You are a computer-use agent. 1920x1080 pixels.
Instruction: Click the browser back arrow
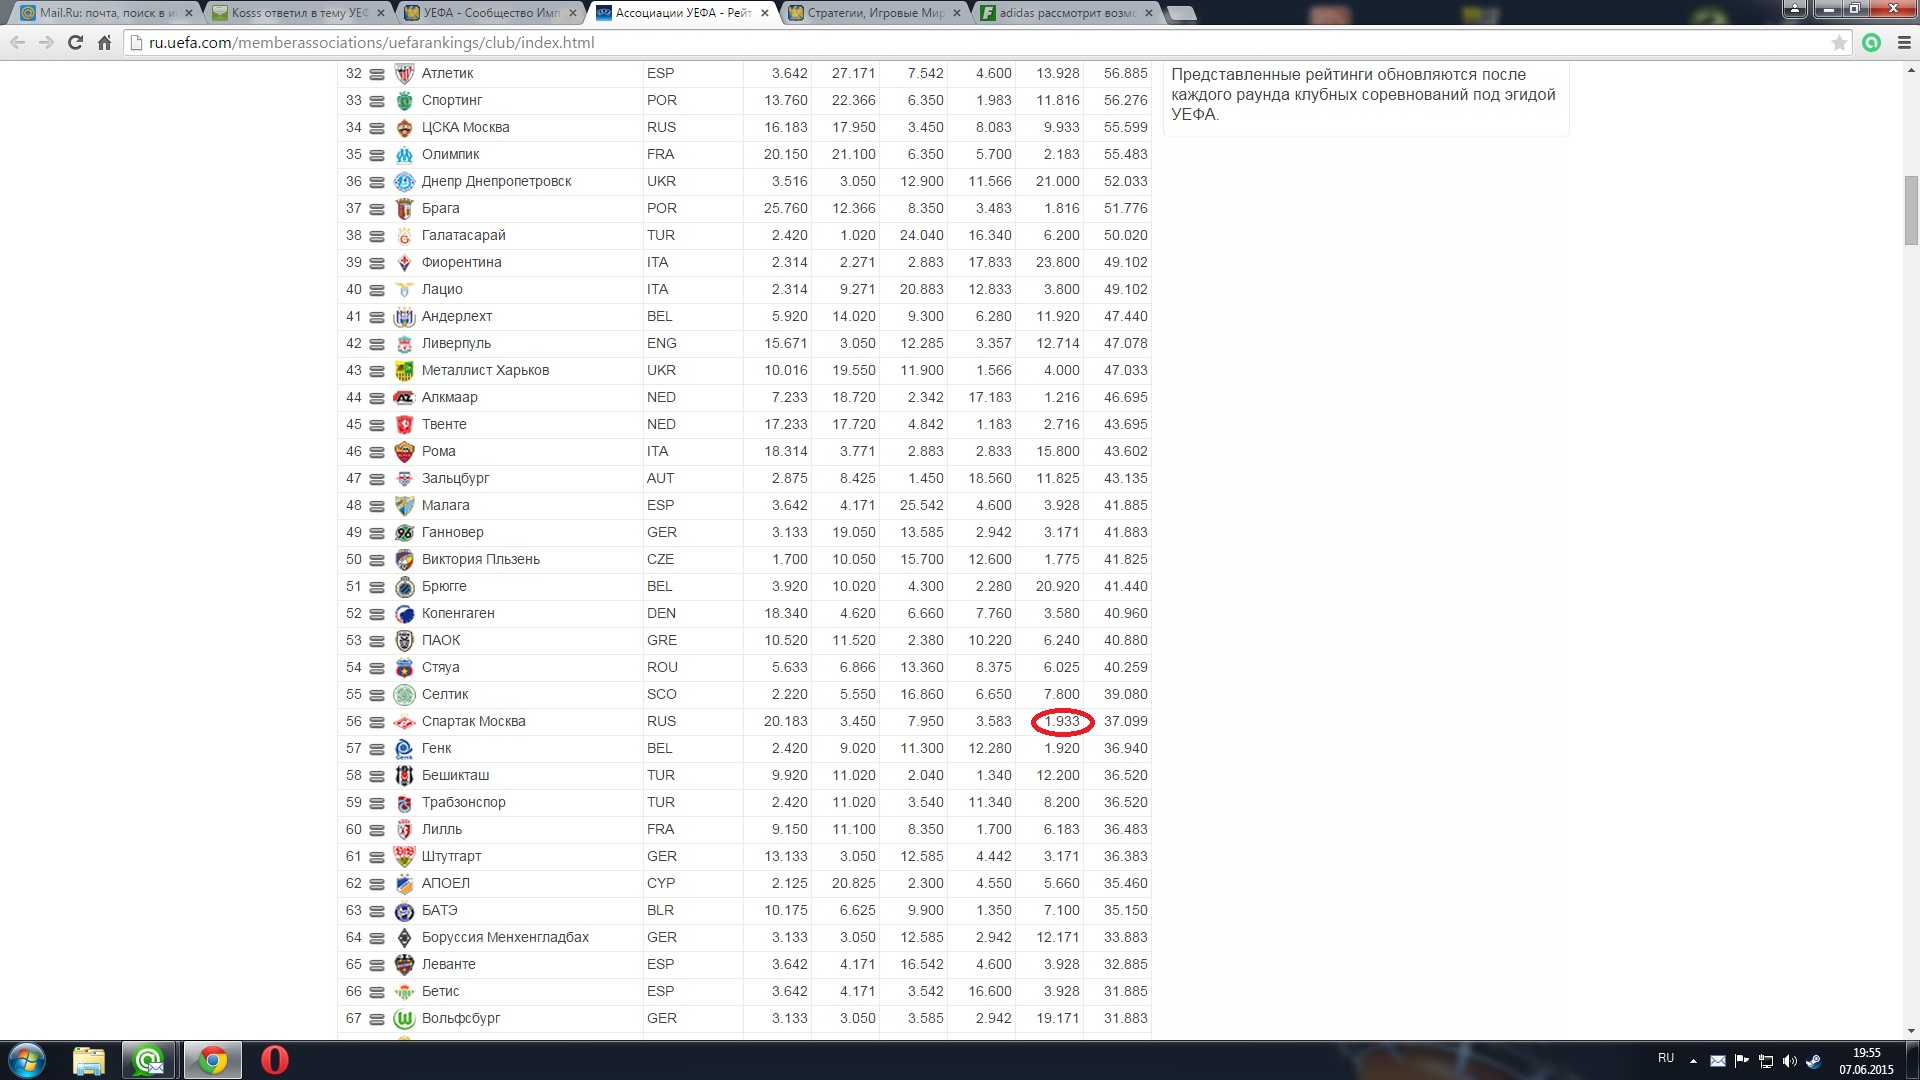pos(17,43)
